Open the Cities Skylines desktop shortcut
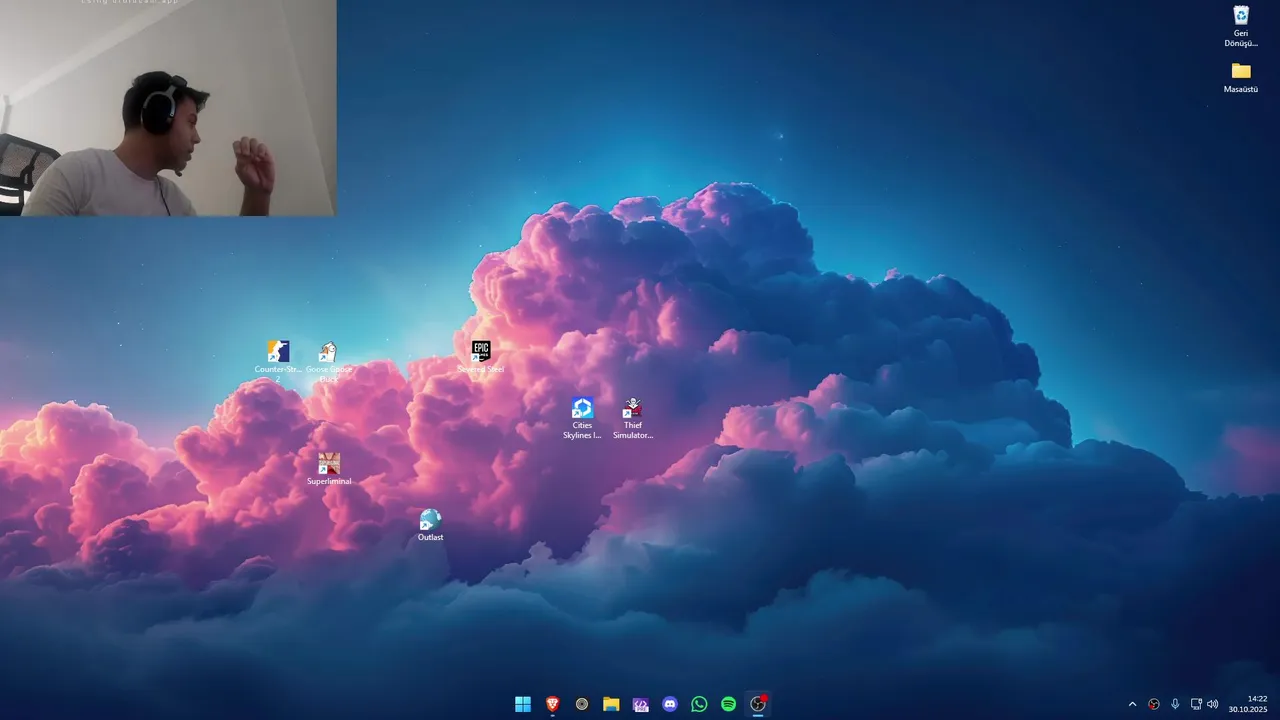1280x720 pixels. point(582,417)
